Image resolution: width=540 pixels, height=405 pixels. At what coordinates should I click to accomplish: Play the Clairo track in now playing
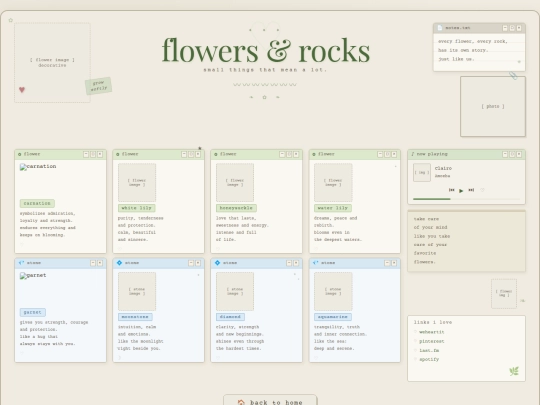point(461,190)
